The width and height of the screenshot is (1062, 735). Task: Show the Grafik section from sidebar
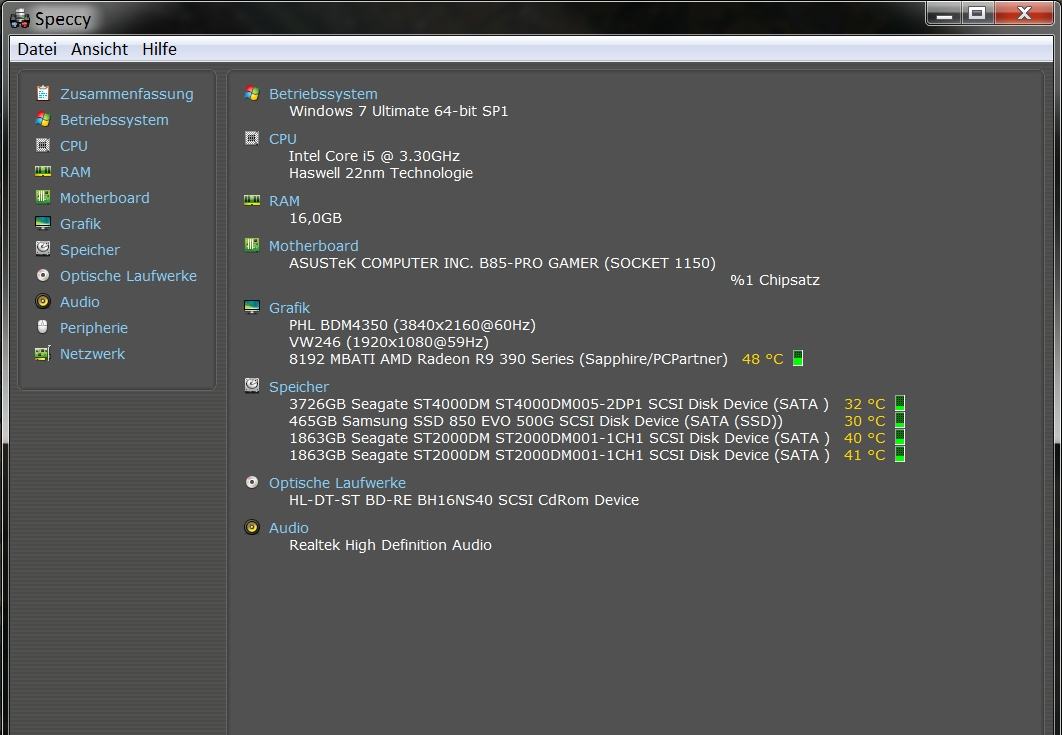[x=80, y=224]
